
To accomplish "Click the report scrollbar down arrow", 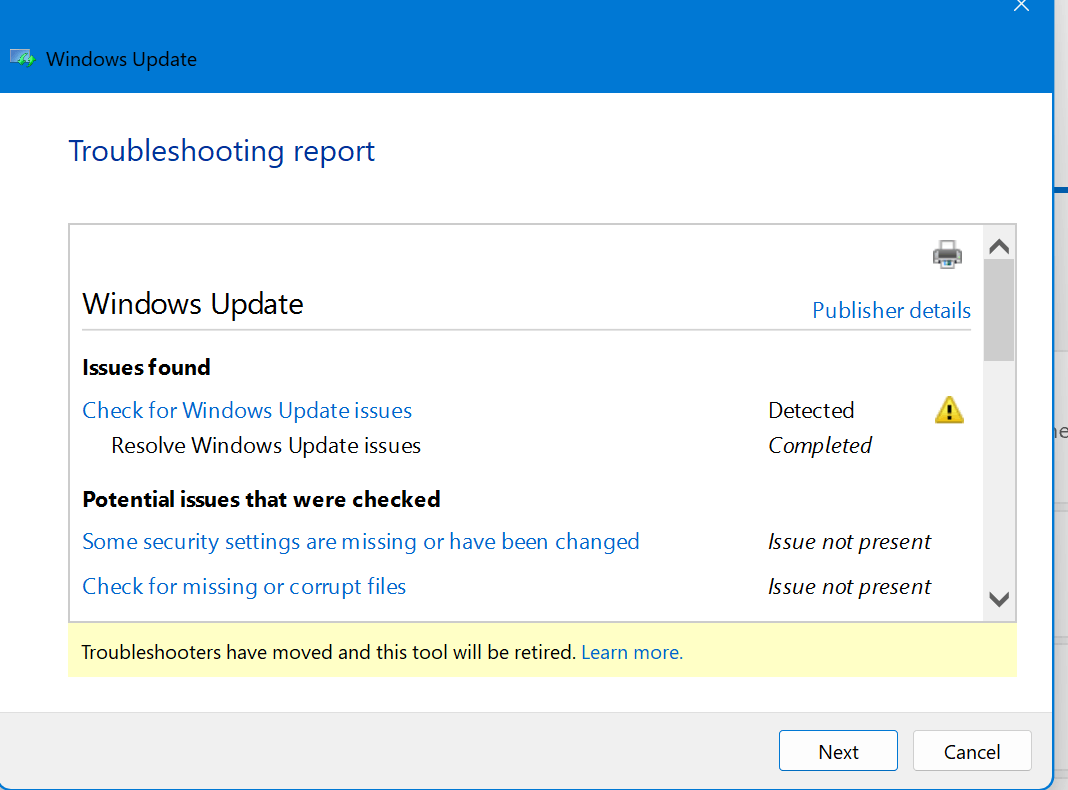I will click(999, 599).
